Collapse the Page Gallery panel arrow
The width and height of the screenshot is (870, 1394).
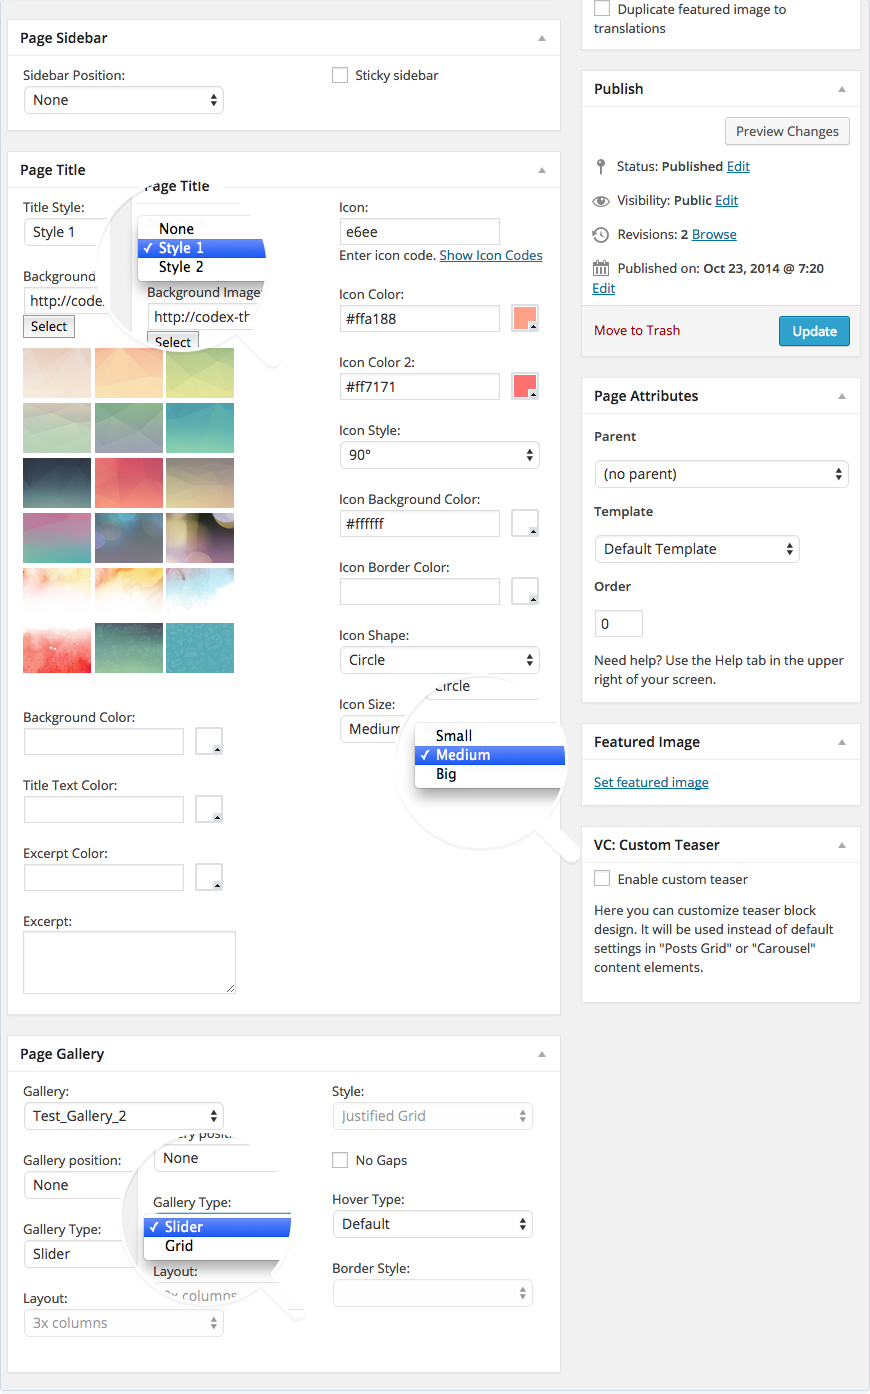542,1054
